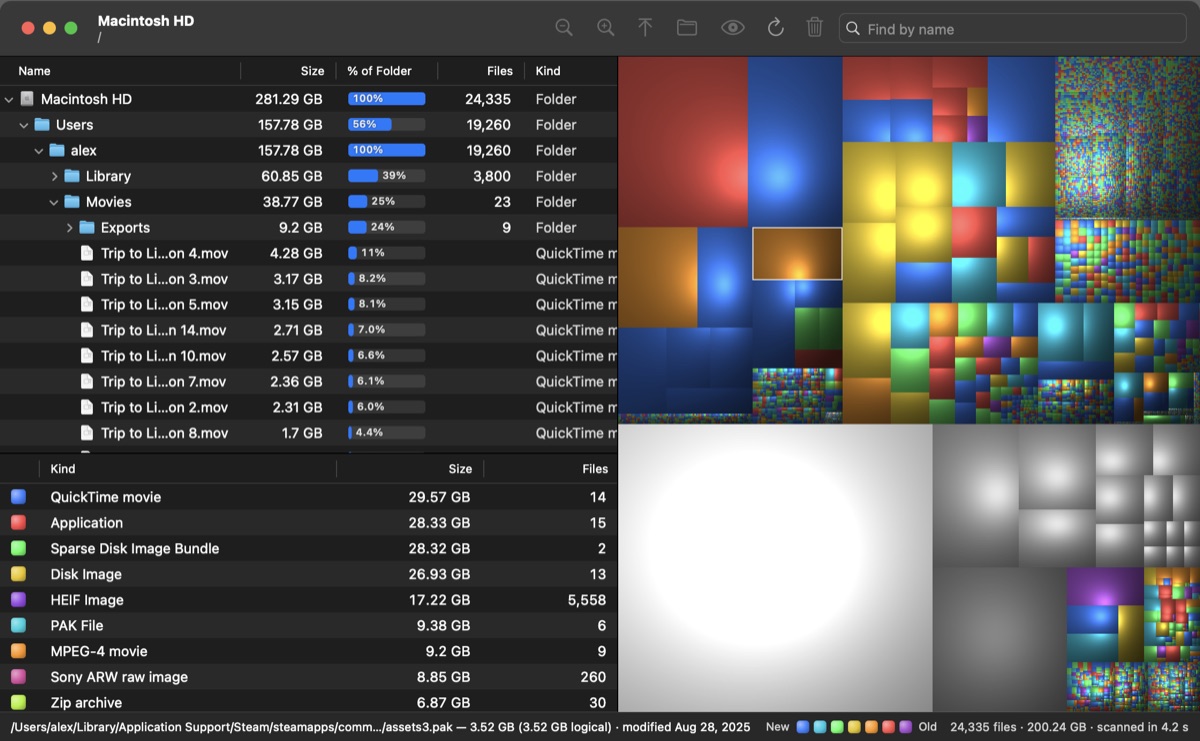The image size is (1200, 741).
Task: Sort the tree by its upper Size header
Action: [x=313, y=71]
